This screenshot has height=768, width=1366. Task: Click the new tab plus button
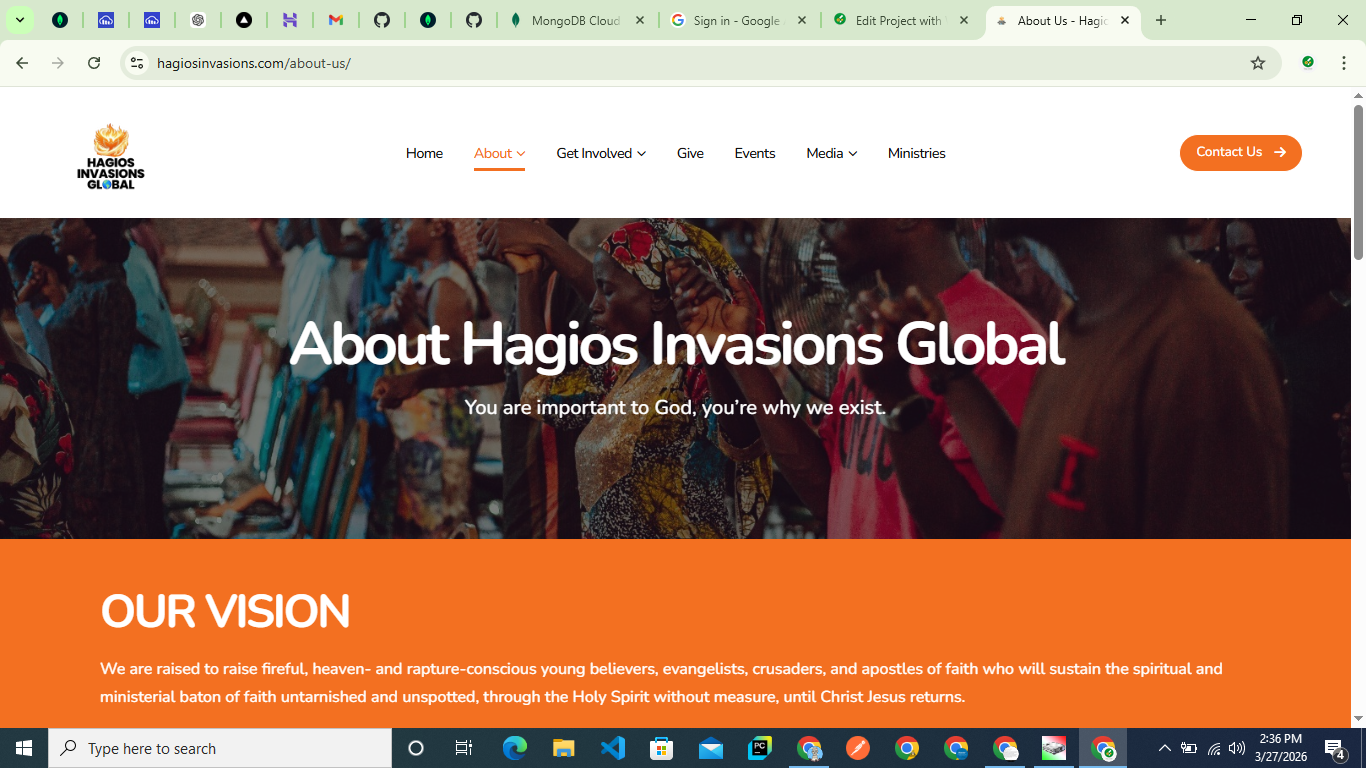click(x=1161, y=20)
